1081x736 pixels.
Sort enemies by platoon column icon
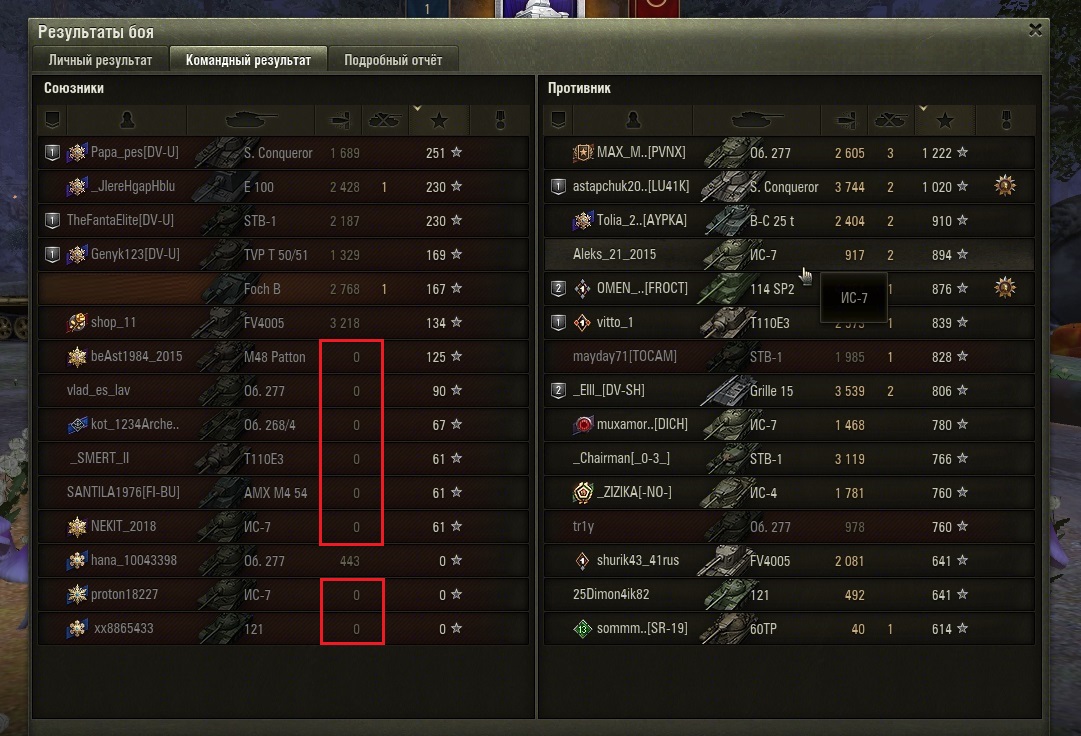click(x=558, y=121)
